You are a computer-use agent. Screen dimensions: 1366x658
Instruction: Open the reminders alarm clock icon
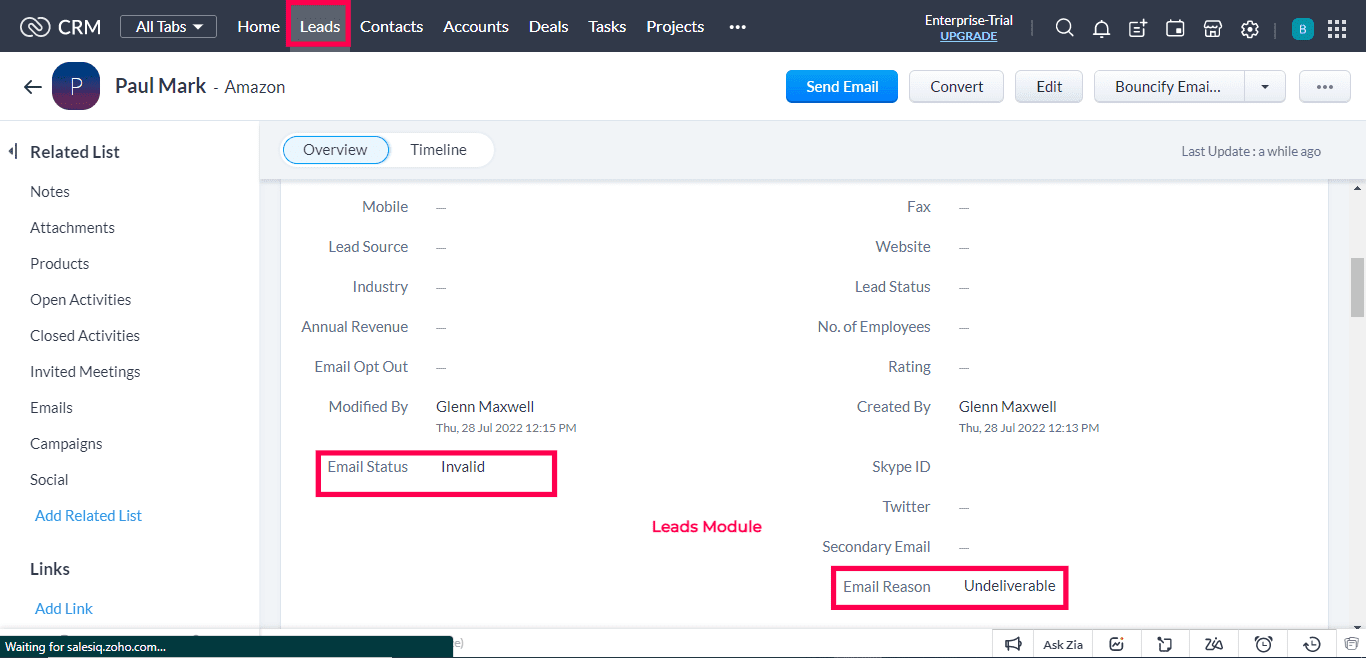click(x=1263, y=644)
